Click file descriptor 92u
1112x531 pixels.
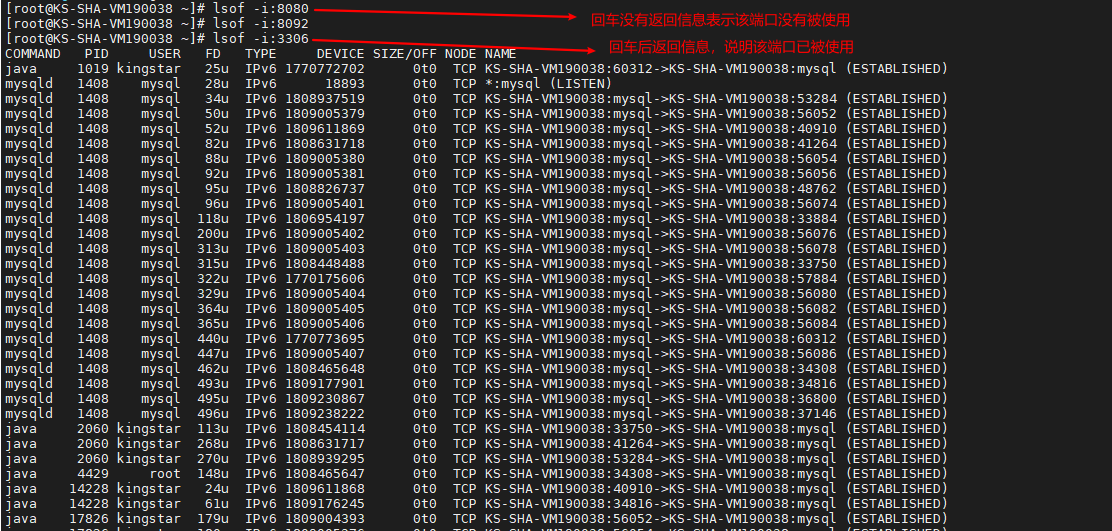[217, 174]
